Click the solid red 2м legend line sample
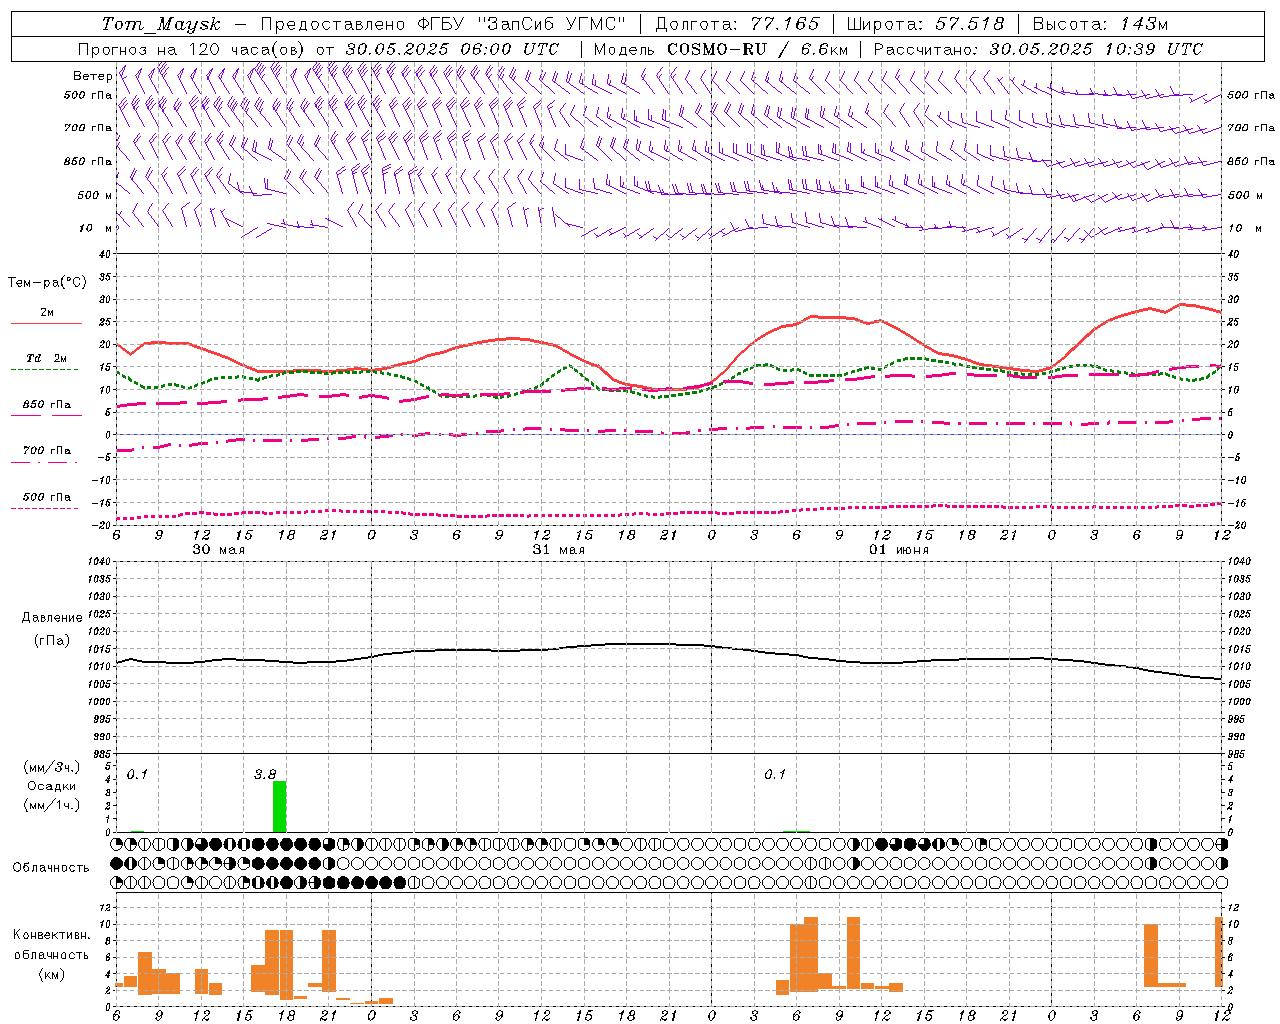The width and height of the screenshot is (1280, 1024). click(x=46, y=324)
